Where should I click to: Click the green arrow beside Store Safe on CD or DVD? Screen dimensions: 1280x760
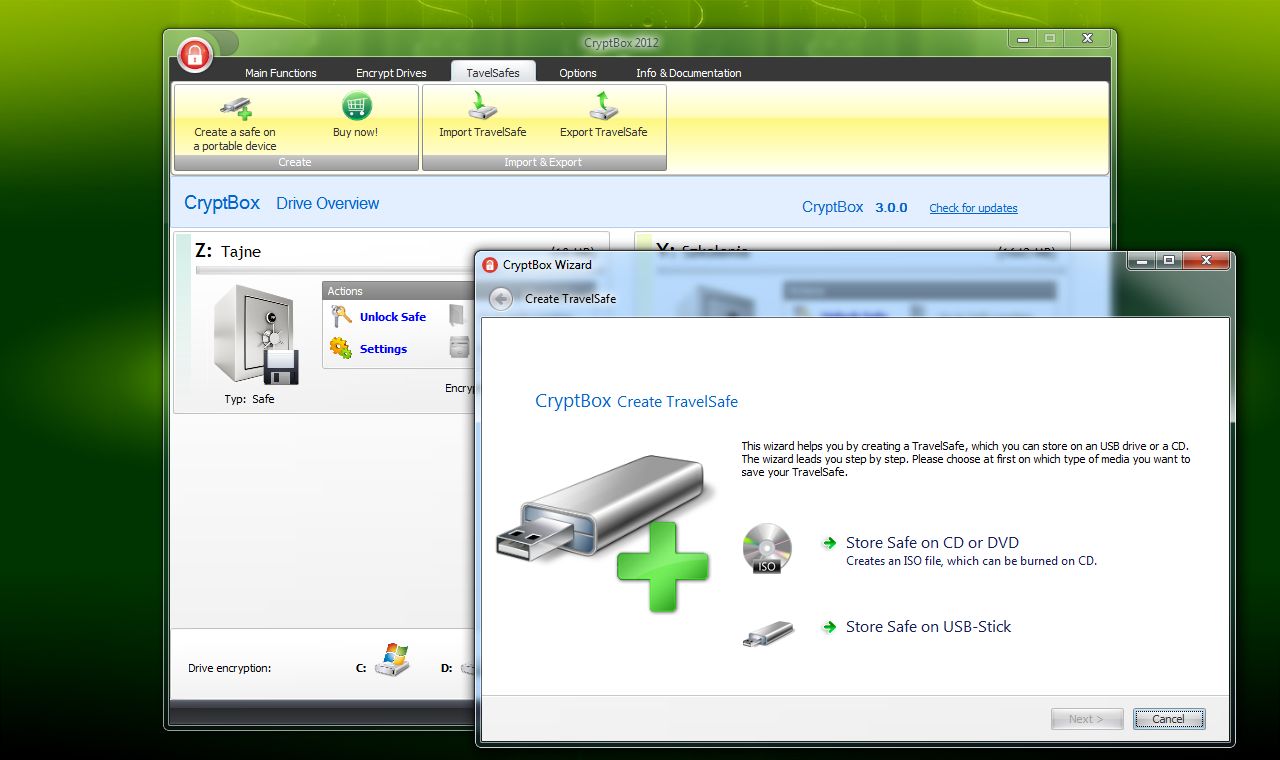[x=829, y=543]
